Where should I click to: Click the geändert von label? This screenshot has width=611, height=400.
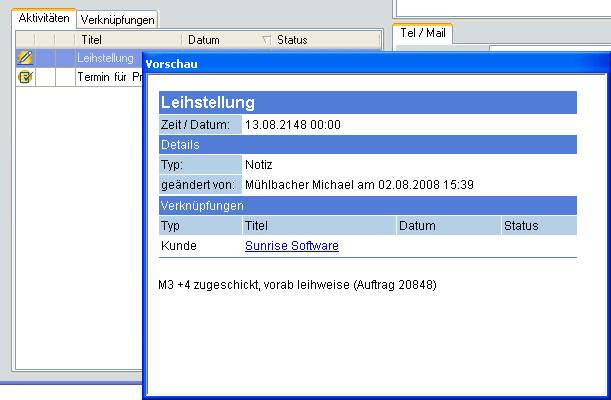[x=198, y=185]
